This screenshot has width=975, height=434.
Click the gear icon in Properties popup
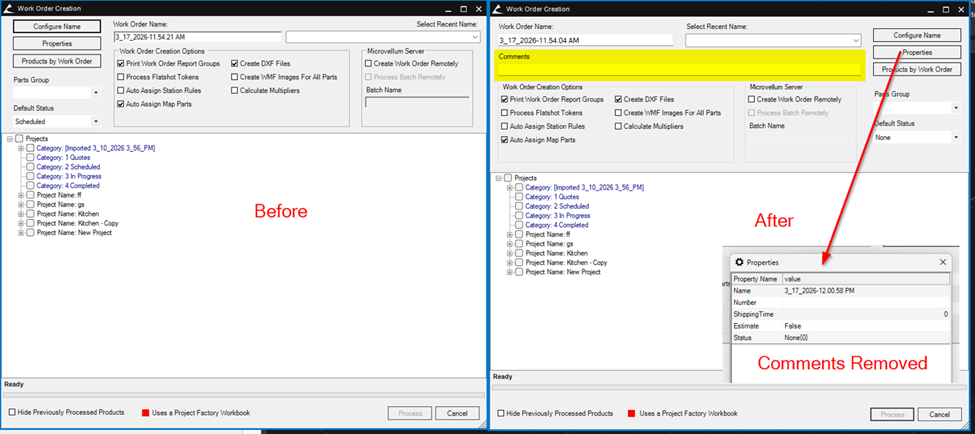pyautogui.click(x=740, y=262)
